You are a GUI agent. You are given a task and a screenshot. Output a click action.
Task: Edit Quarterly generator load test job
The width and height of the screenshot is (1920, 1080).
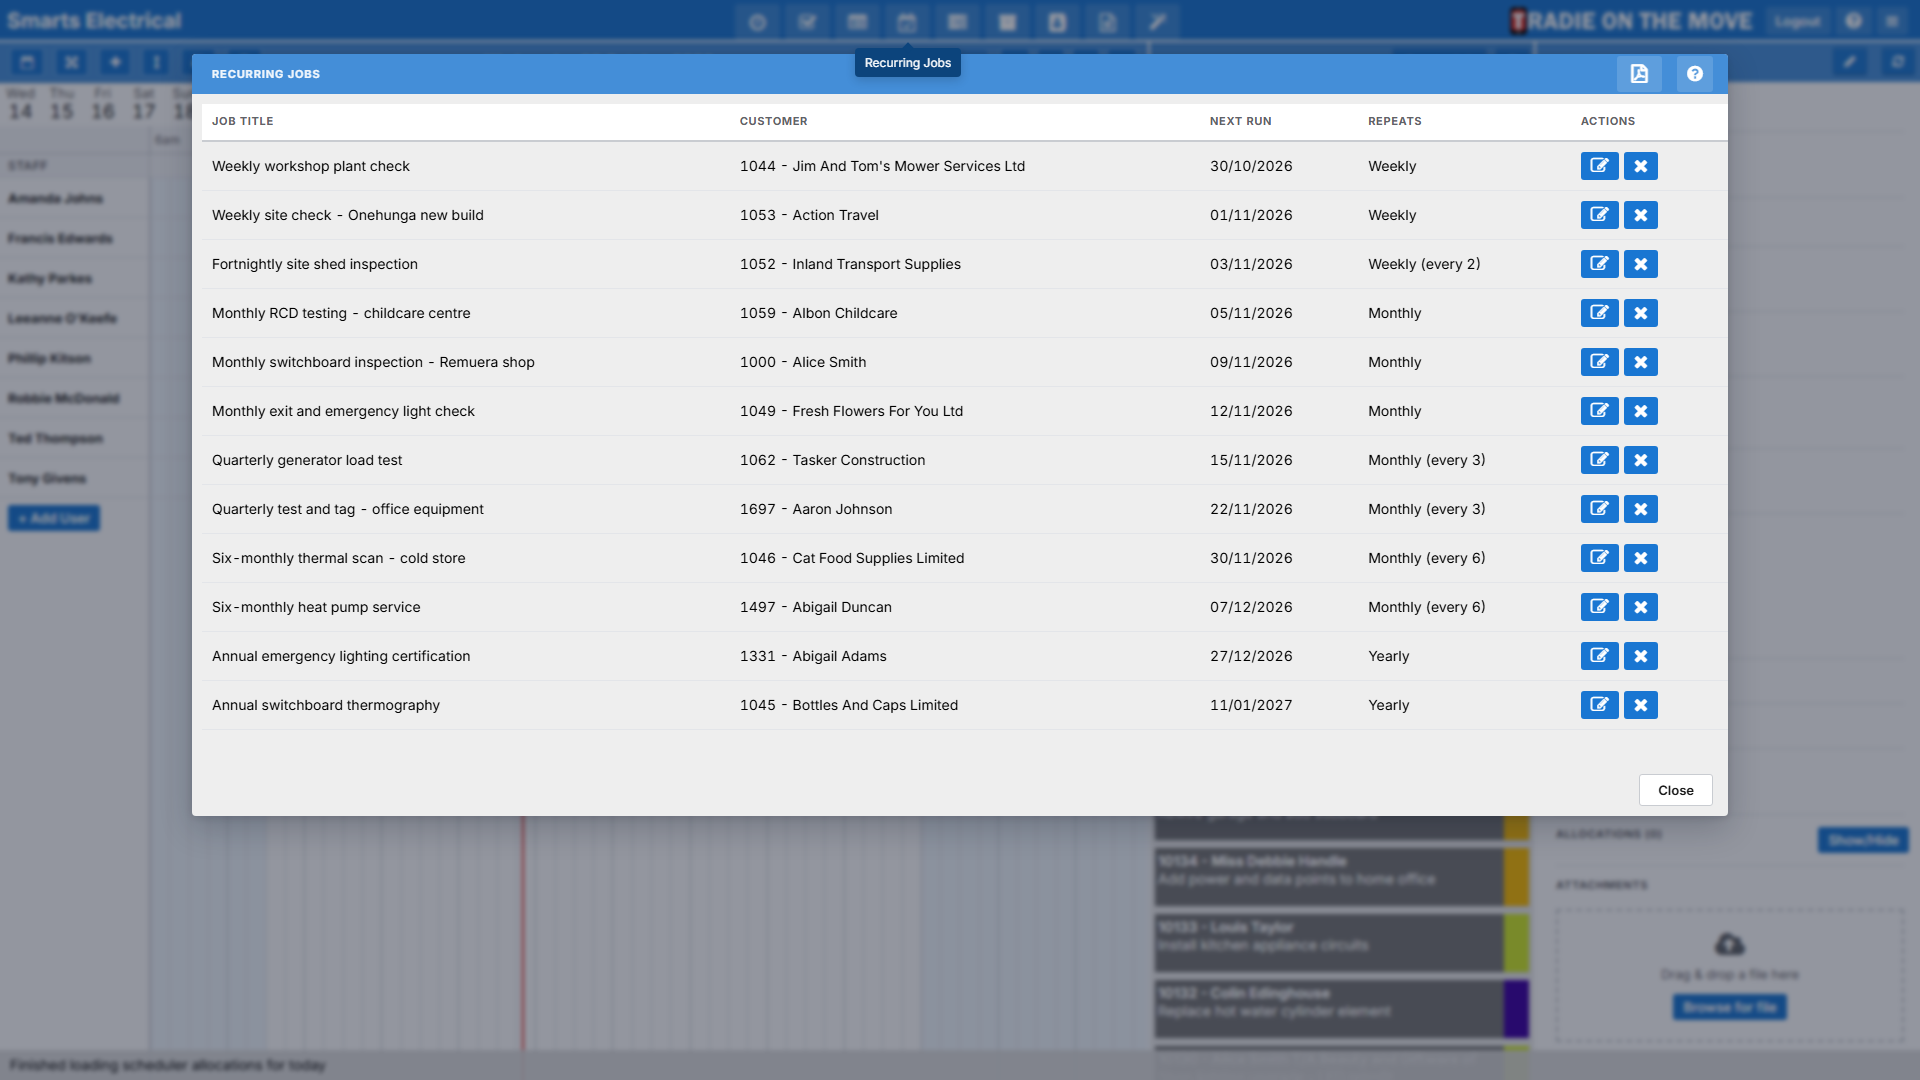pos(1600,460)
